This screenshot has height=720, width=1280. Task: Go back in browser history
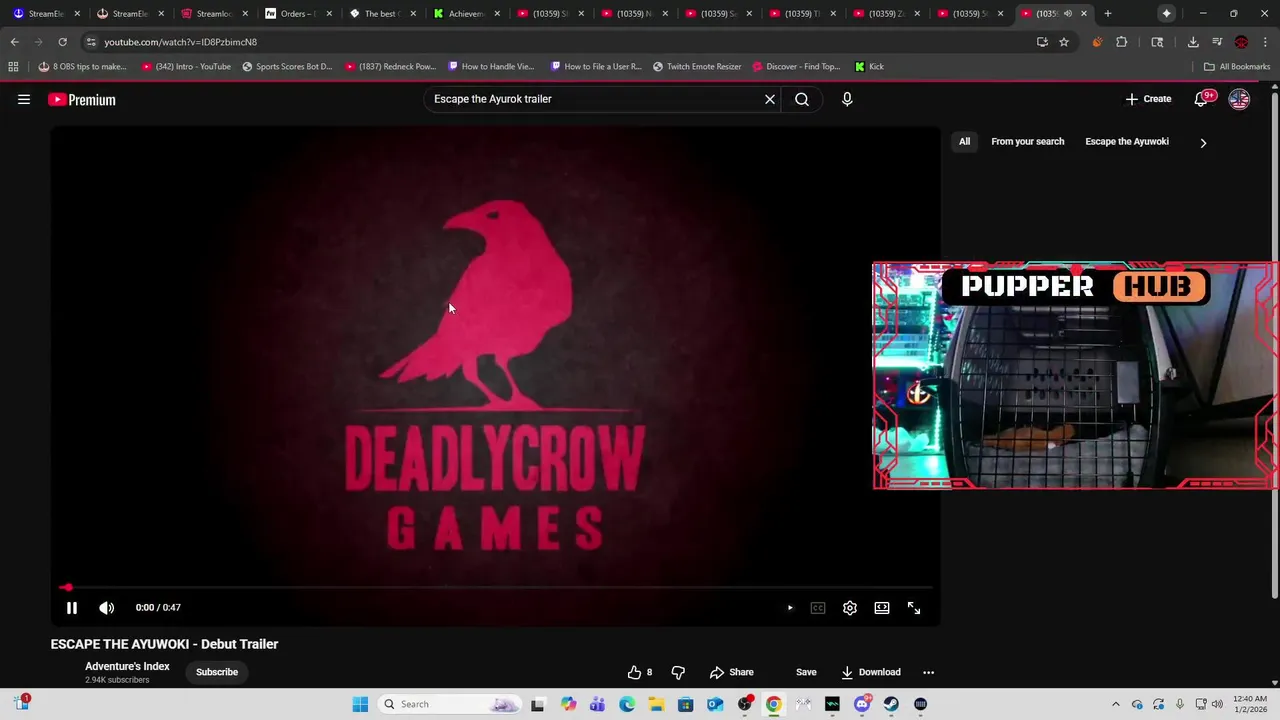(14, 42)
